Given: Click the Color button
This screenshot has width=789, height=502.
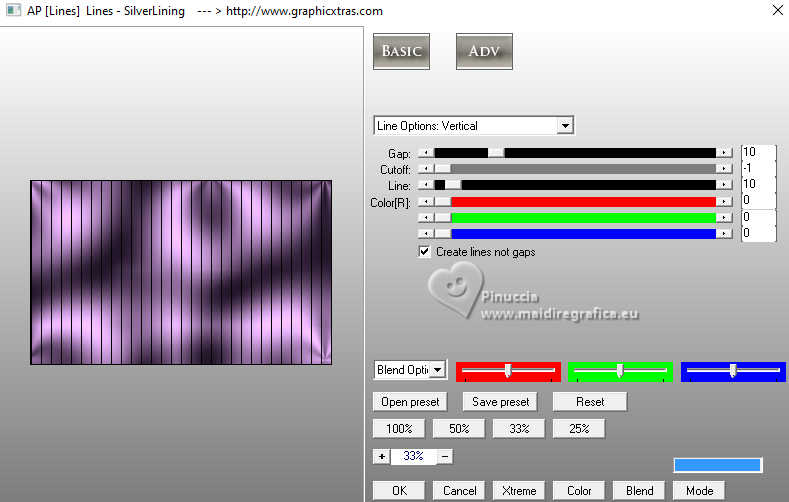Looking at the screenshot, I should click(579, 490).
